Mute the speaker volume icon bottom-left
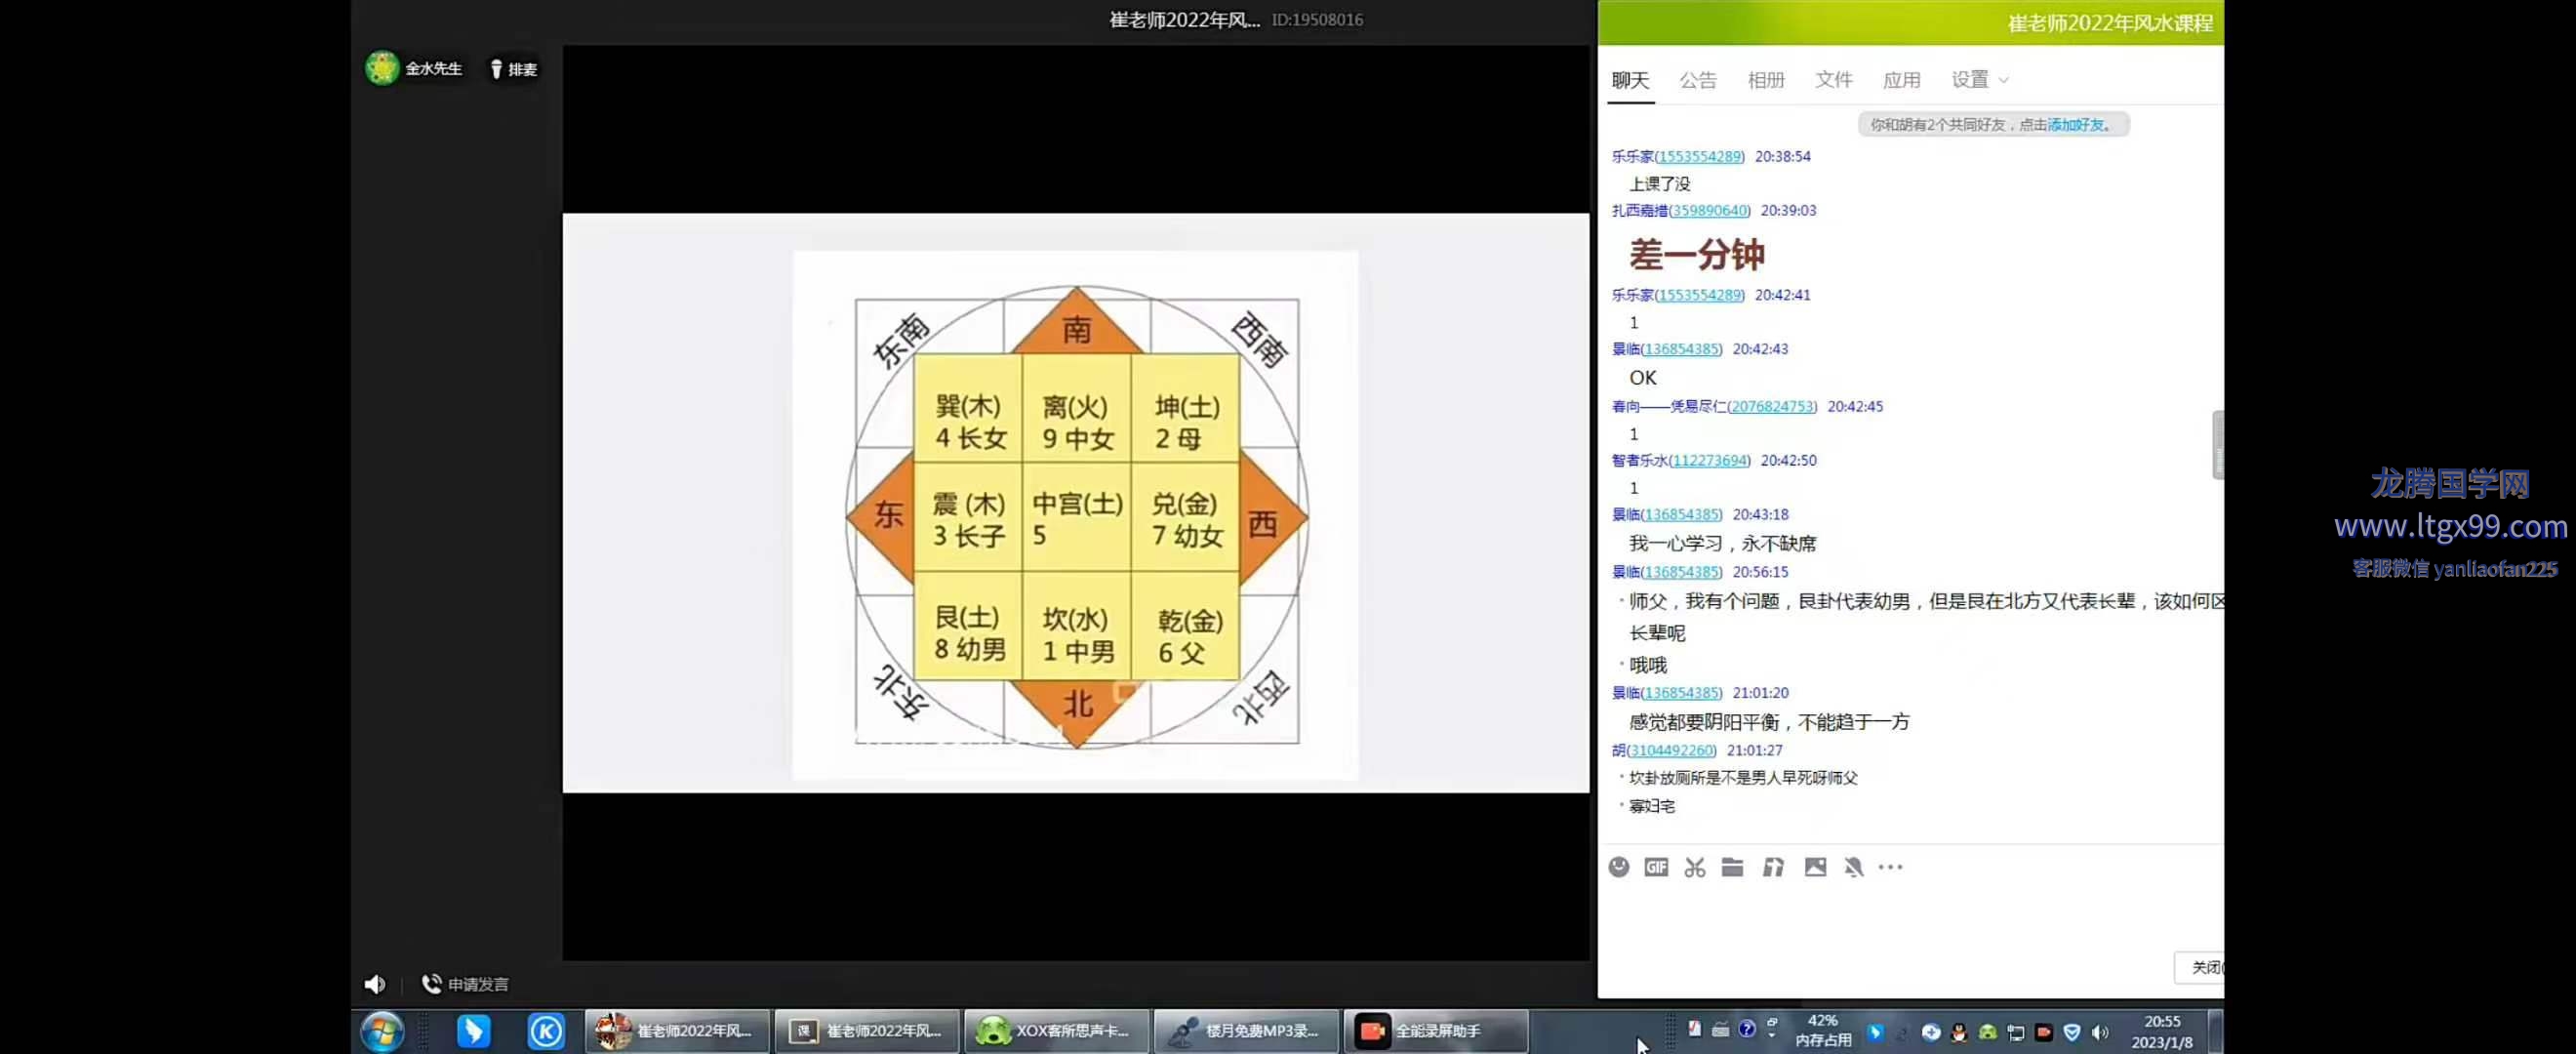2576x1054 pixels. [x=375, y=984]
